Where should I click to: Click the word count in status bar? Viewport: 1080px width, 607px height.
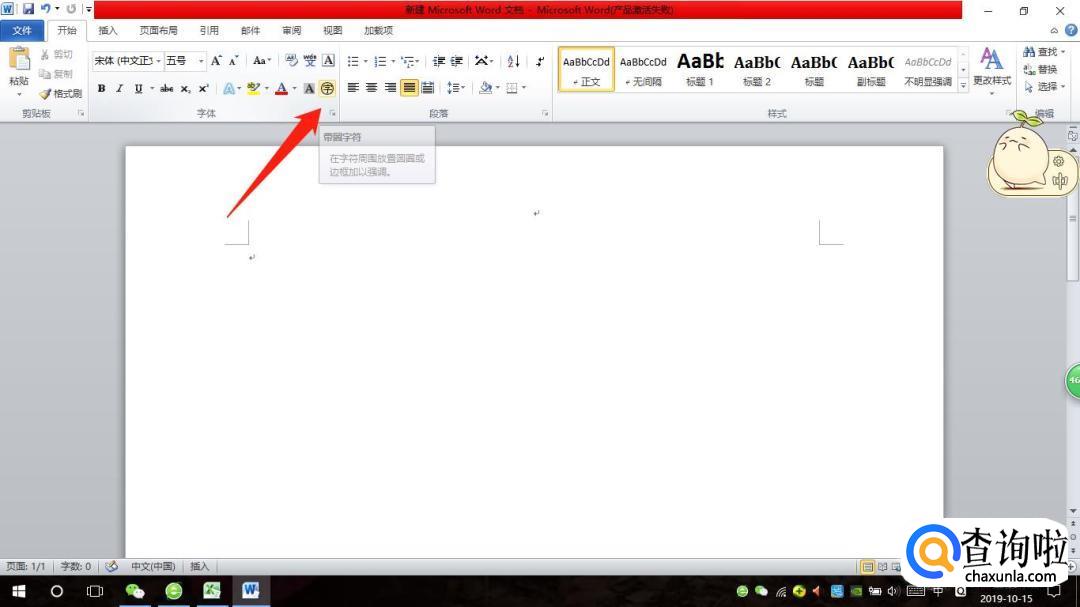(76, 566)
